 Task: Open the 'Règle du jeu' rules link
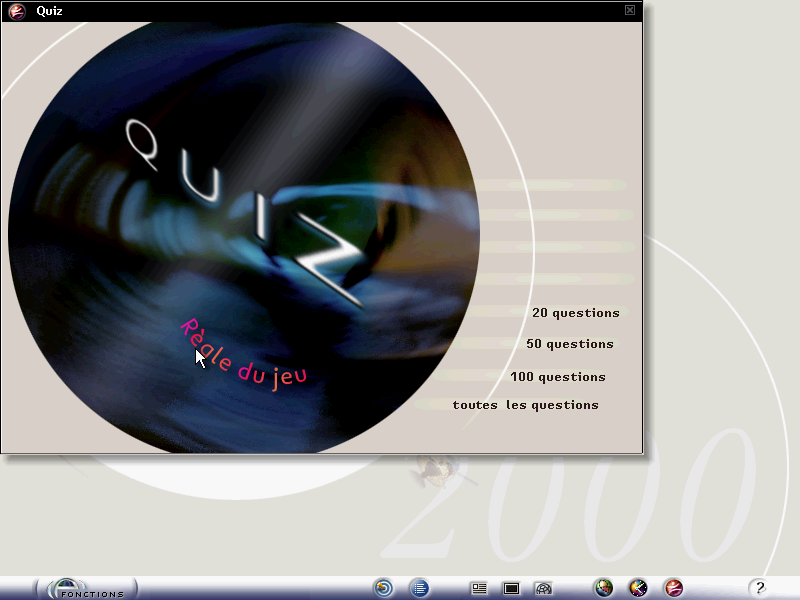pos(243,355)
